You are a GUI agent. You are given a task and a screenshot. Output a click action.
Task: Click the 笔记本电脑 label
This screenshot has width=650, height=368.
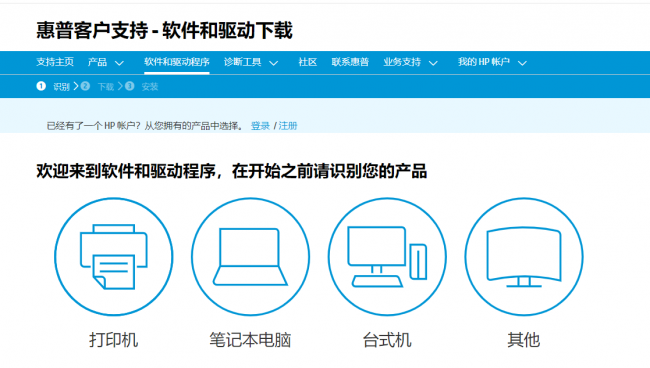point(250,340)
